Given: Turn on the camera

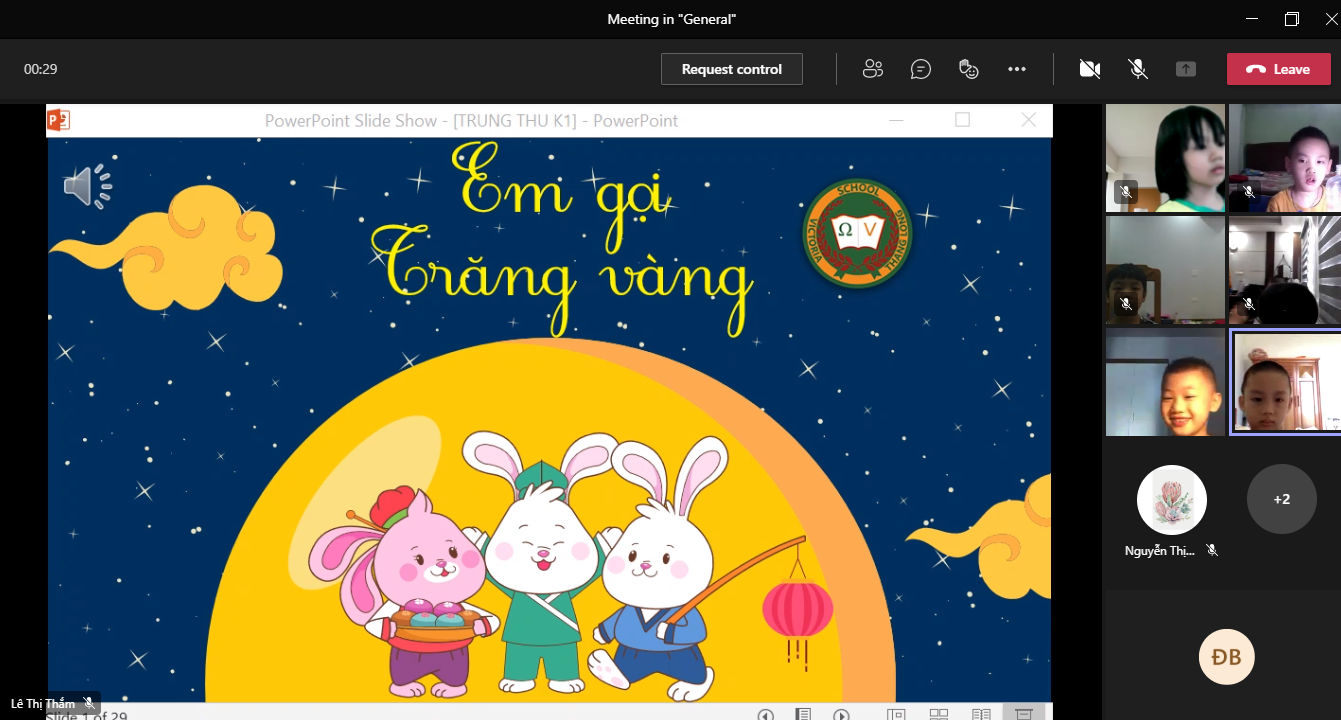Looking at the screenshot, I should point(1089,69).
